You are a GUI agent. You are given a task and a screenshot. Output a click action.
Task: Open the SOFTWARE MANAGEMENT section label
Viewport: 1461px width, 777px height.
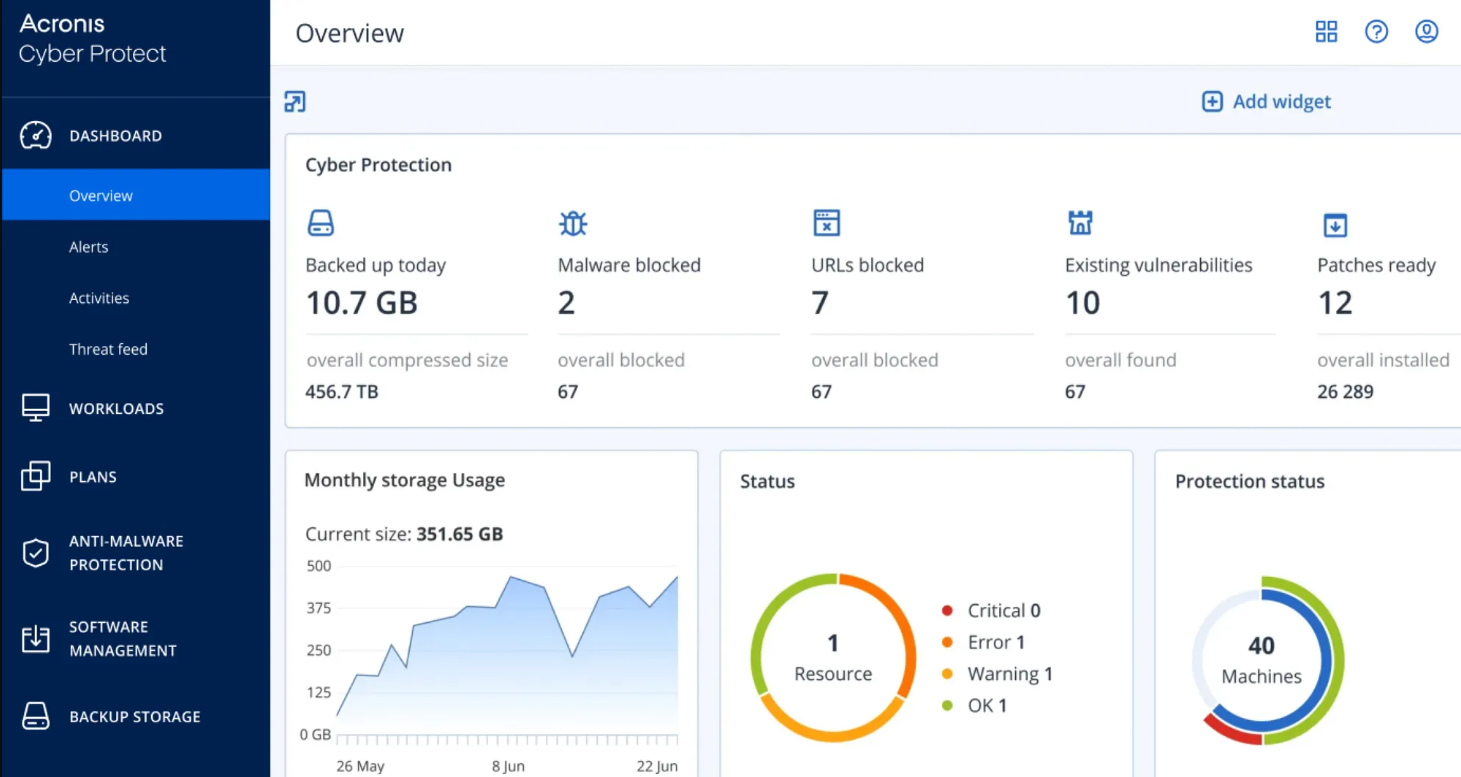click(123, 638)
